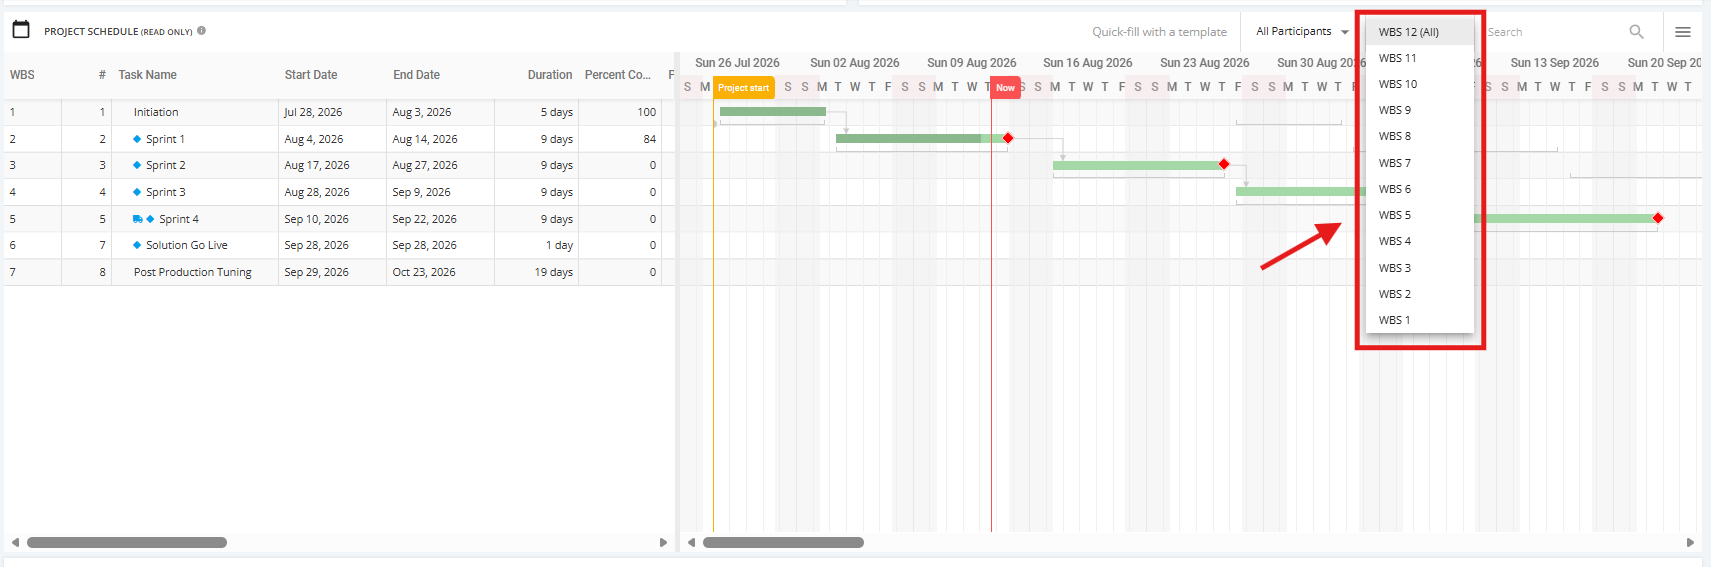Choose WBS 5 level option
This screenshot has height=567, width=1711.
pos(1420,215)
